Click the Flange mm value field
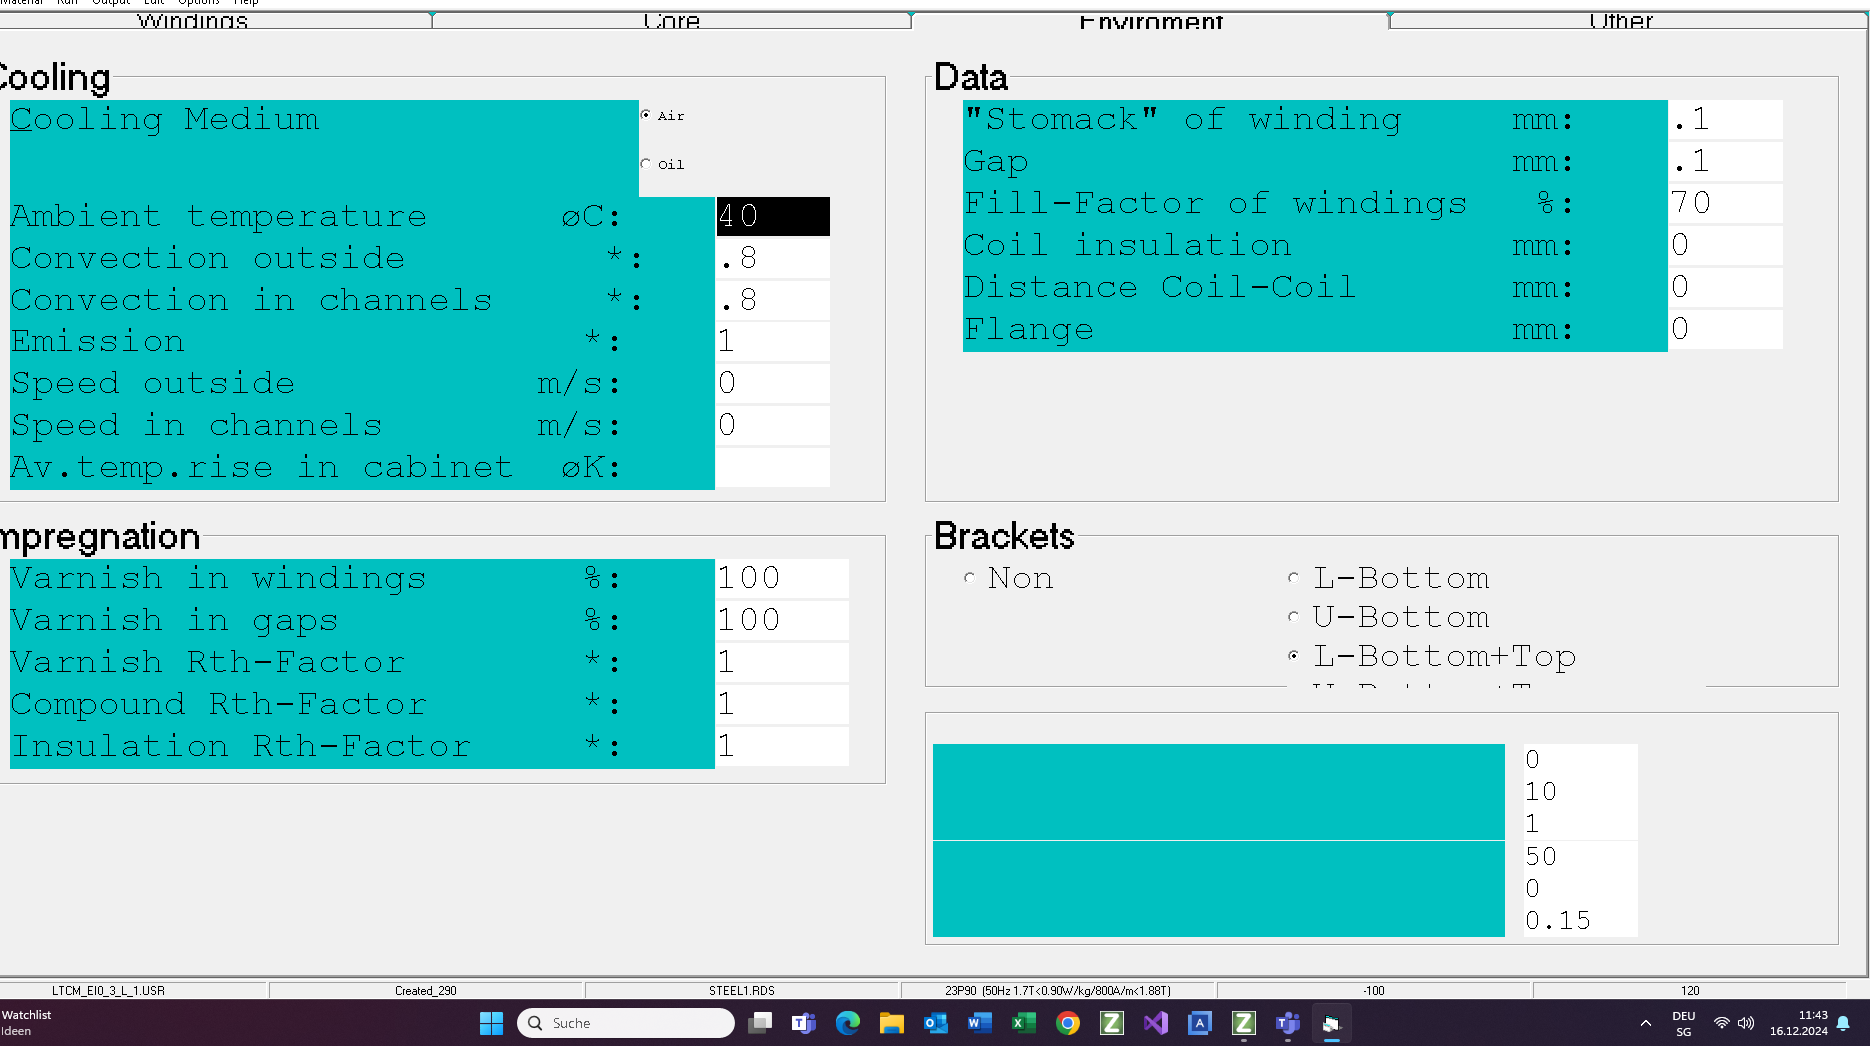This screenshot has width=1870, height=1046. pos(1726,329)
